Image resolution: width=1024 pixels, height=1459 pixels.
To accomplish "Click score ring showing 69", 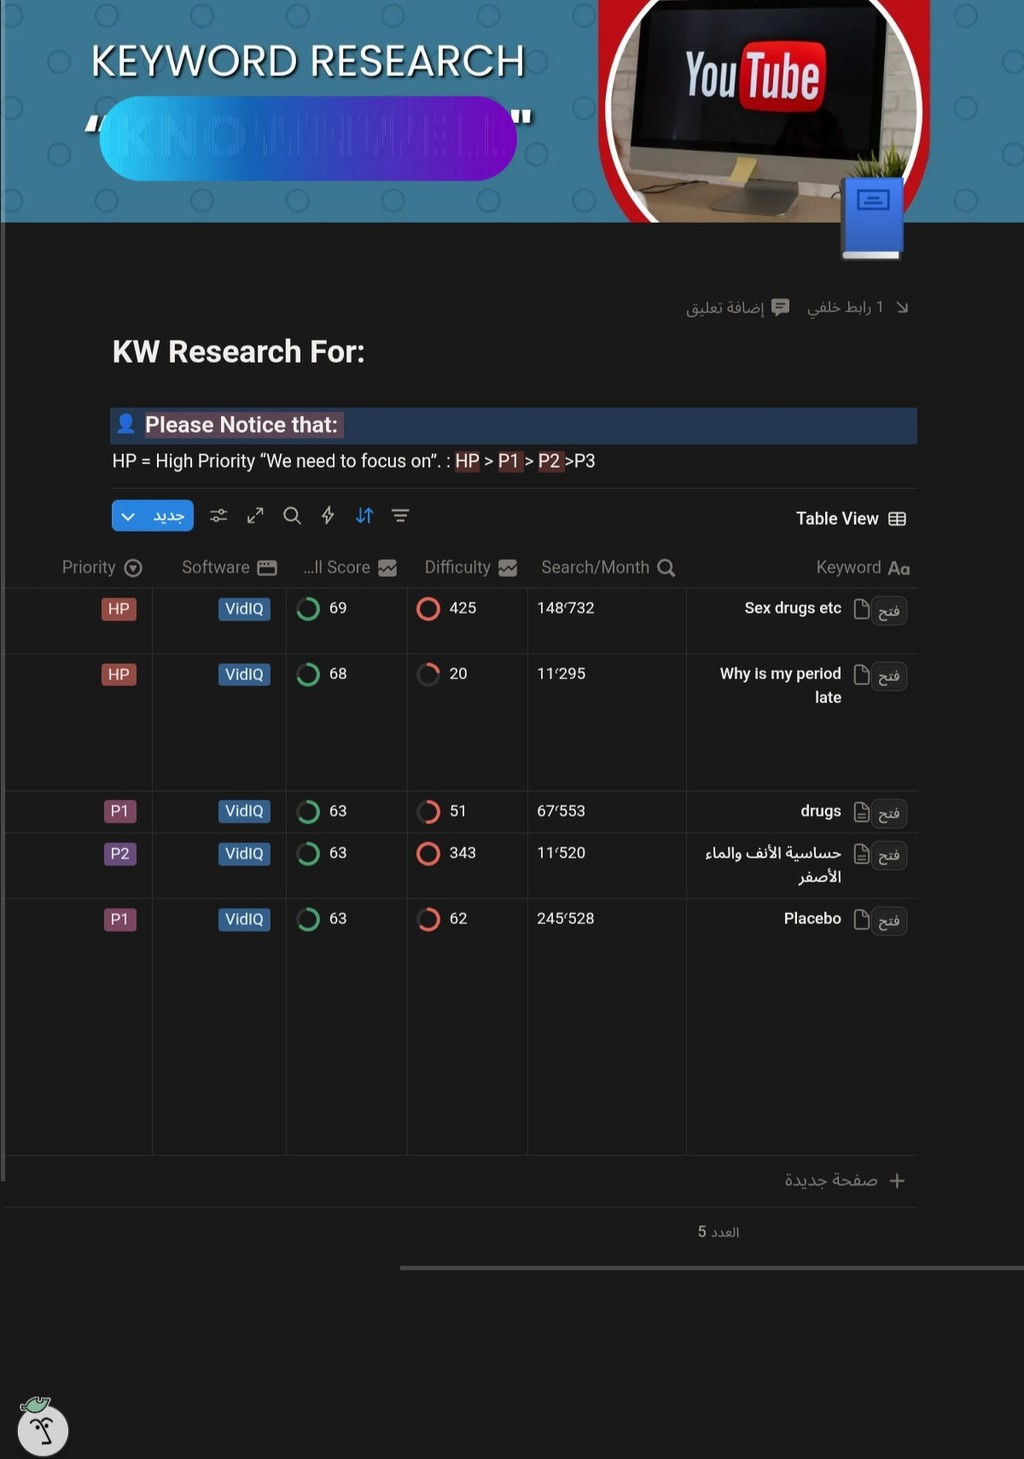I will click(x=308, y=609).
